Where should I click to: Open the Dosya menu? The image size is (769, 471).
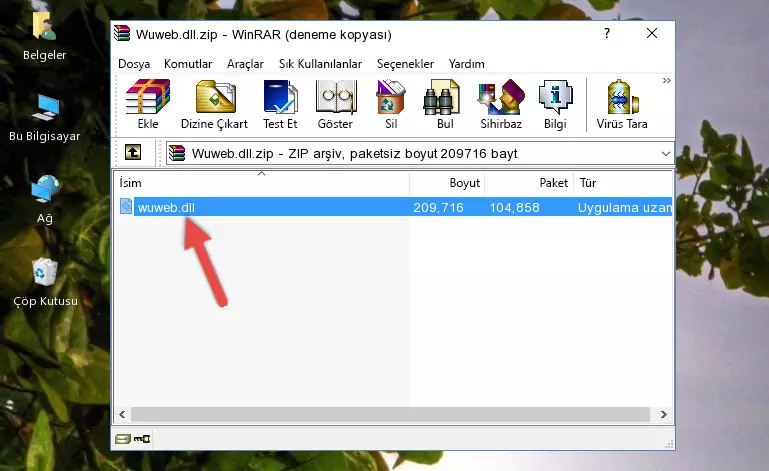coord(134,64)
